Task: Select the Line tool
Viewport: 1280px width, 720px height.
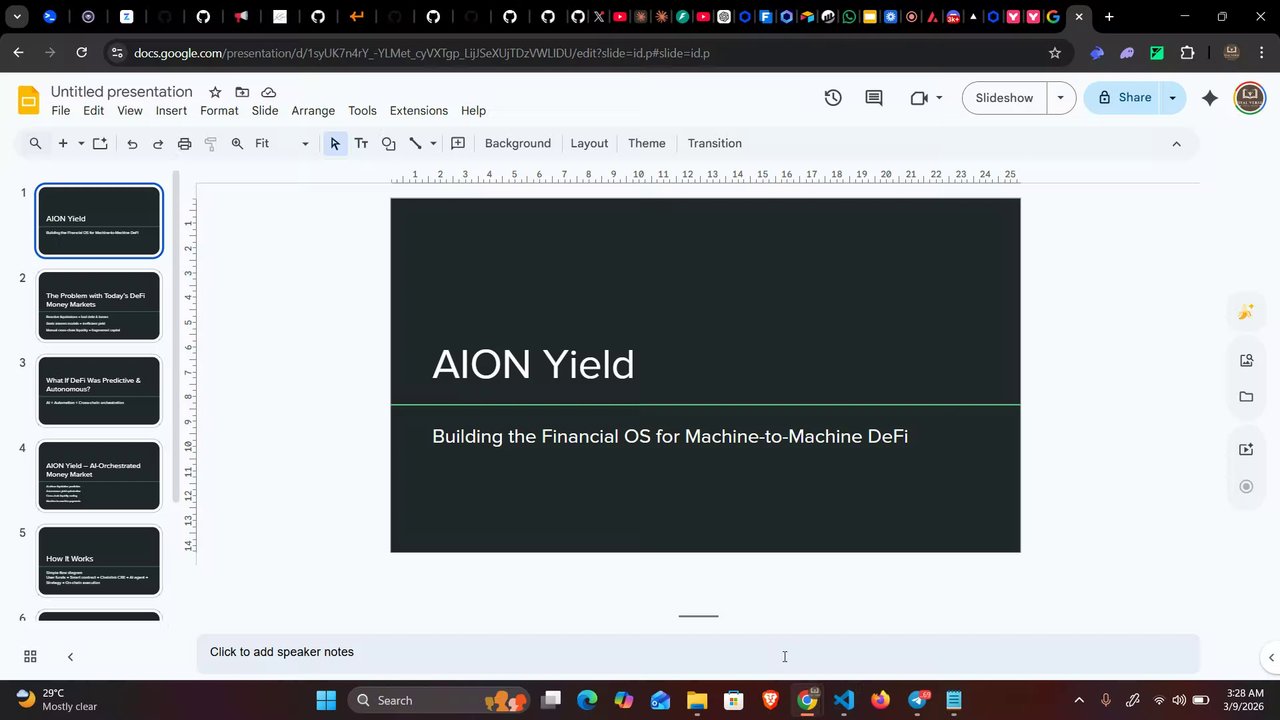Action: (415, 144)
